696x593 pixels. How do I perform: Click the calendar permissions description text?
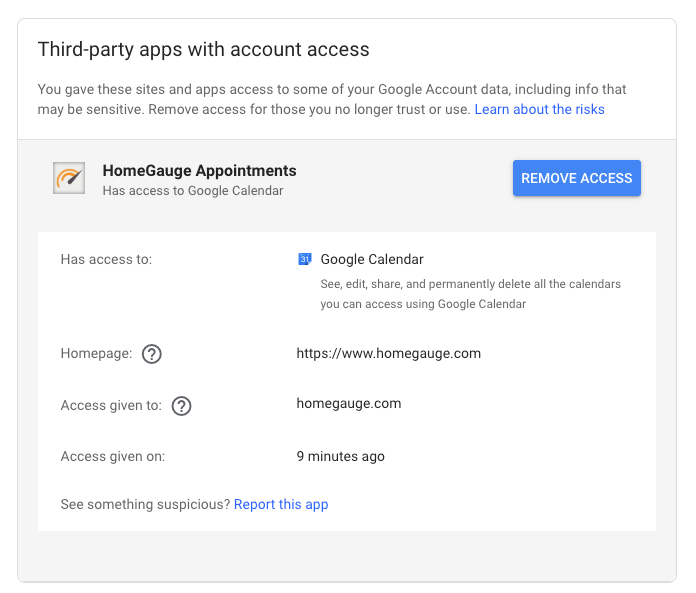point(470,294)
